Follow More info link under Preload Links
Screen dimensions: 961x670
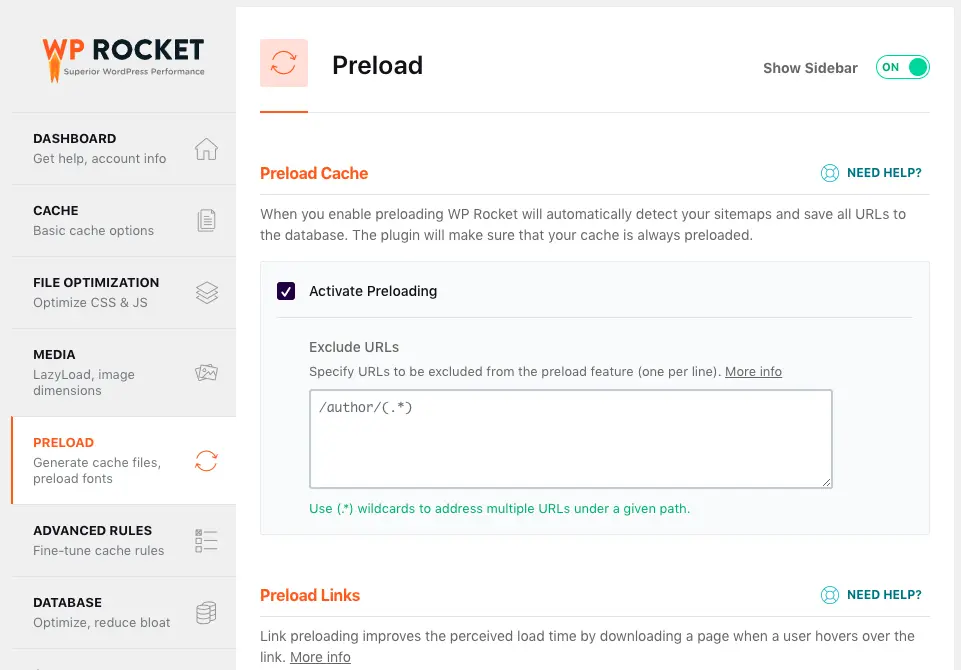tap(320, 657)
